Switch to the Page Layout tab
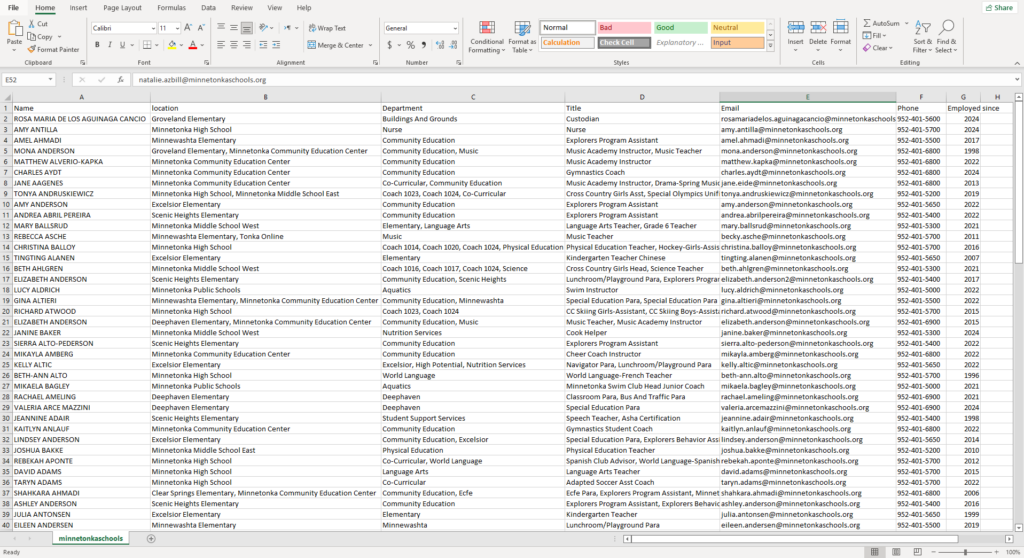This screenshot has width=1024, height=558. click(122, 8)
